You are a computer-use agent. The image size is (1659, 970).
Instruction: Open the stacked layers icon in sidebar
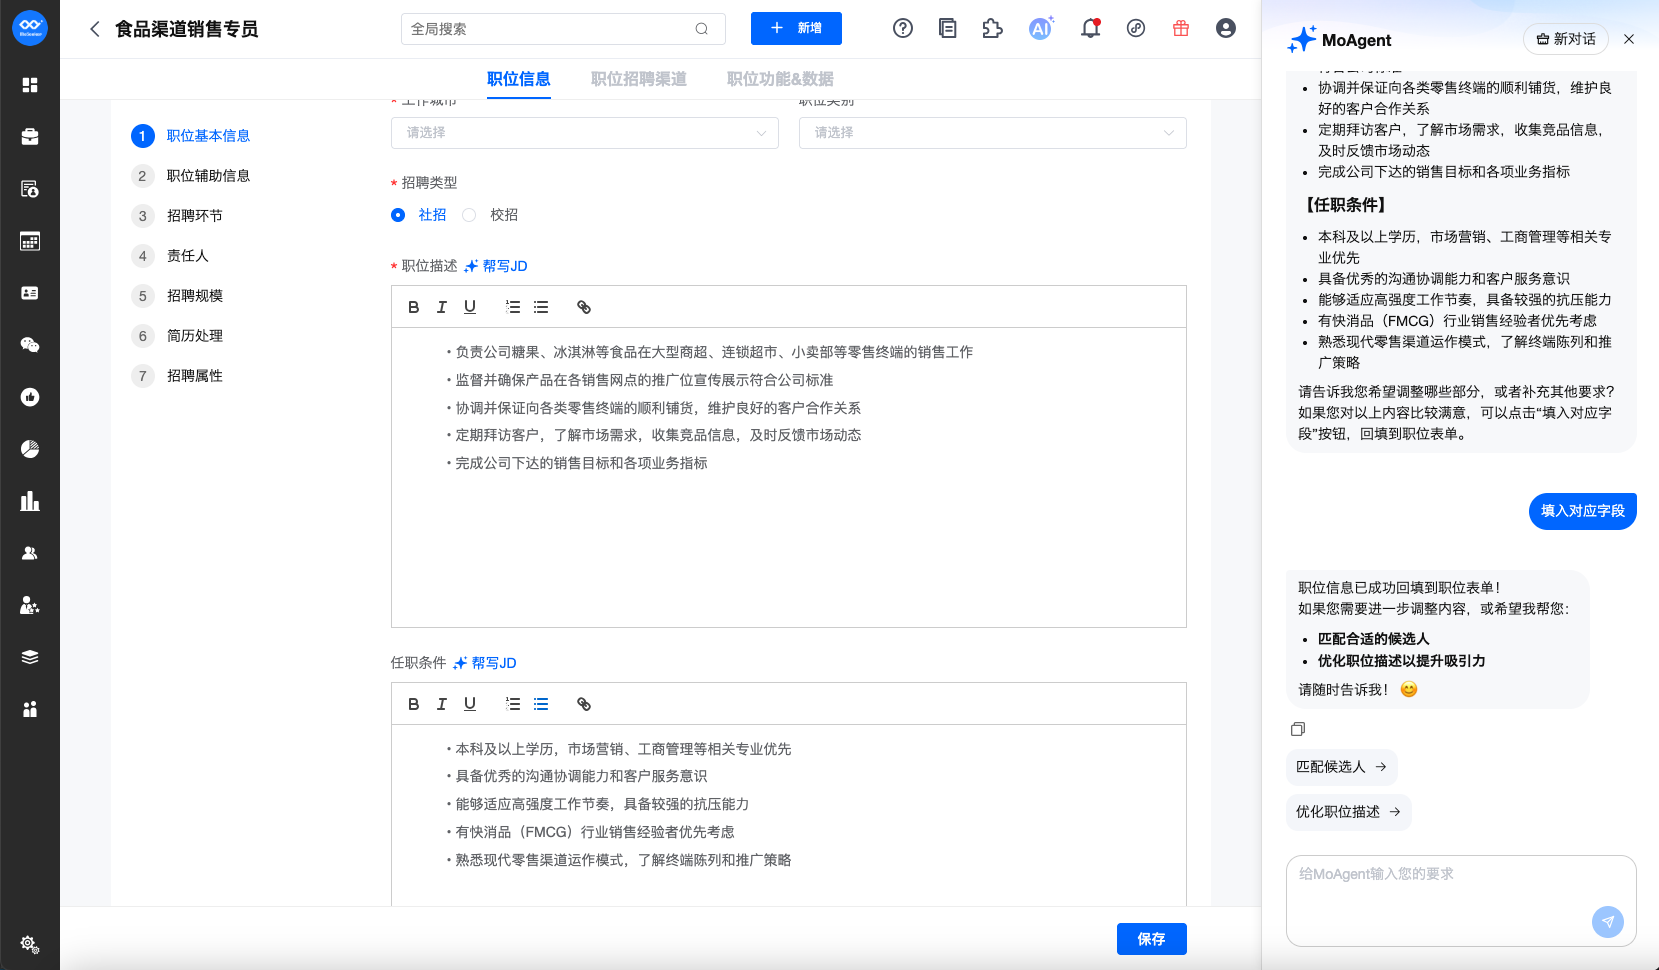[30, 657]
